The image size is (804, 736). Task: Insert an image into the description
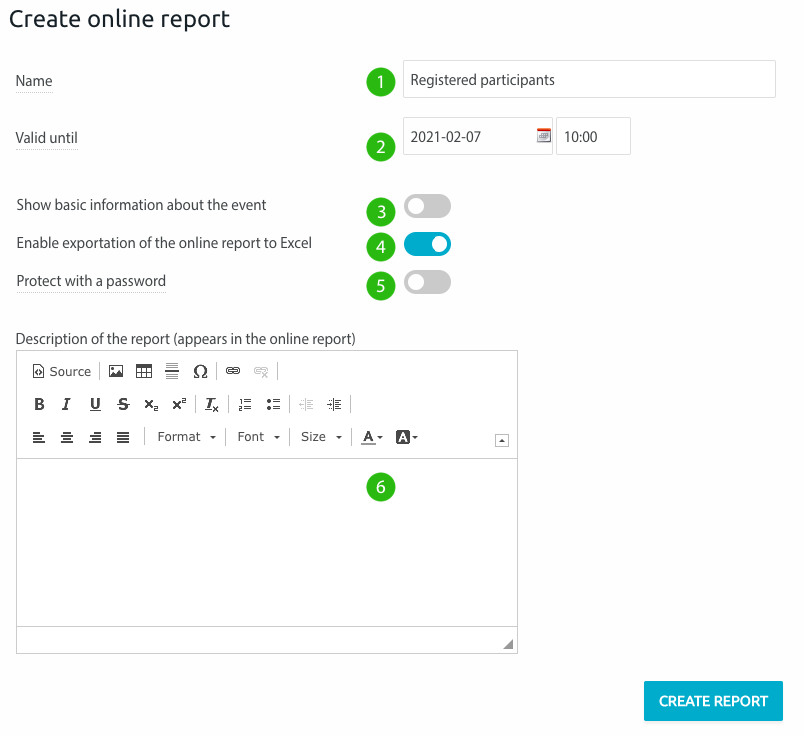(x=116, y=370)
